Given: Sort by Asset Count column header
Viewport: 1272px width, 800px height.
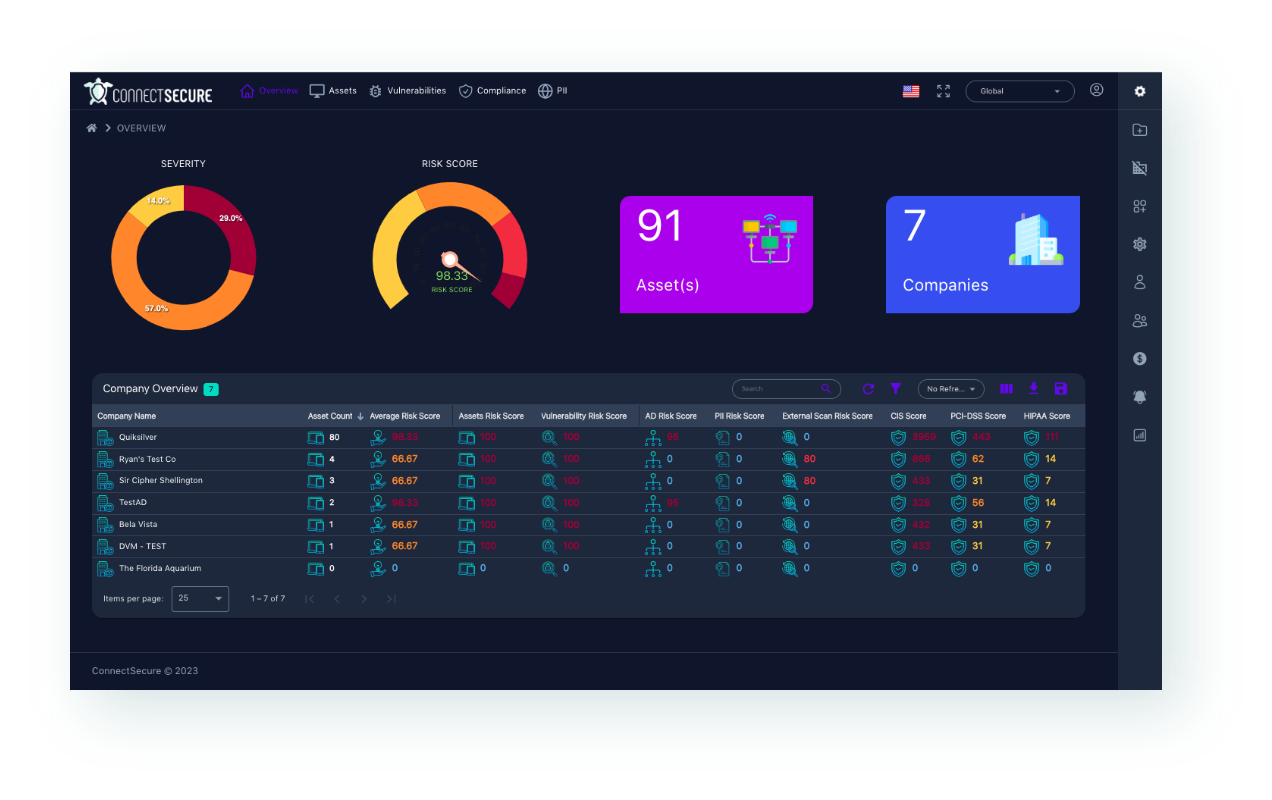Looking at the screenshot, I should point(330,416).
